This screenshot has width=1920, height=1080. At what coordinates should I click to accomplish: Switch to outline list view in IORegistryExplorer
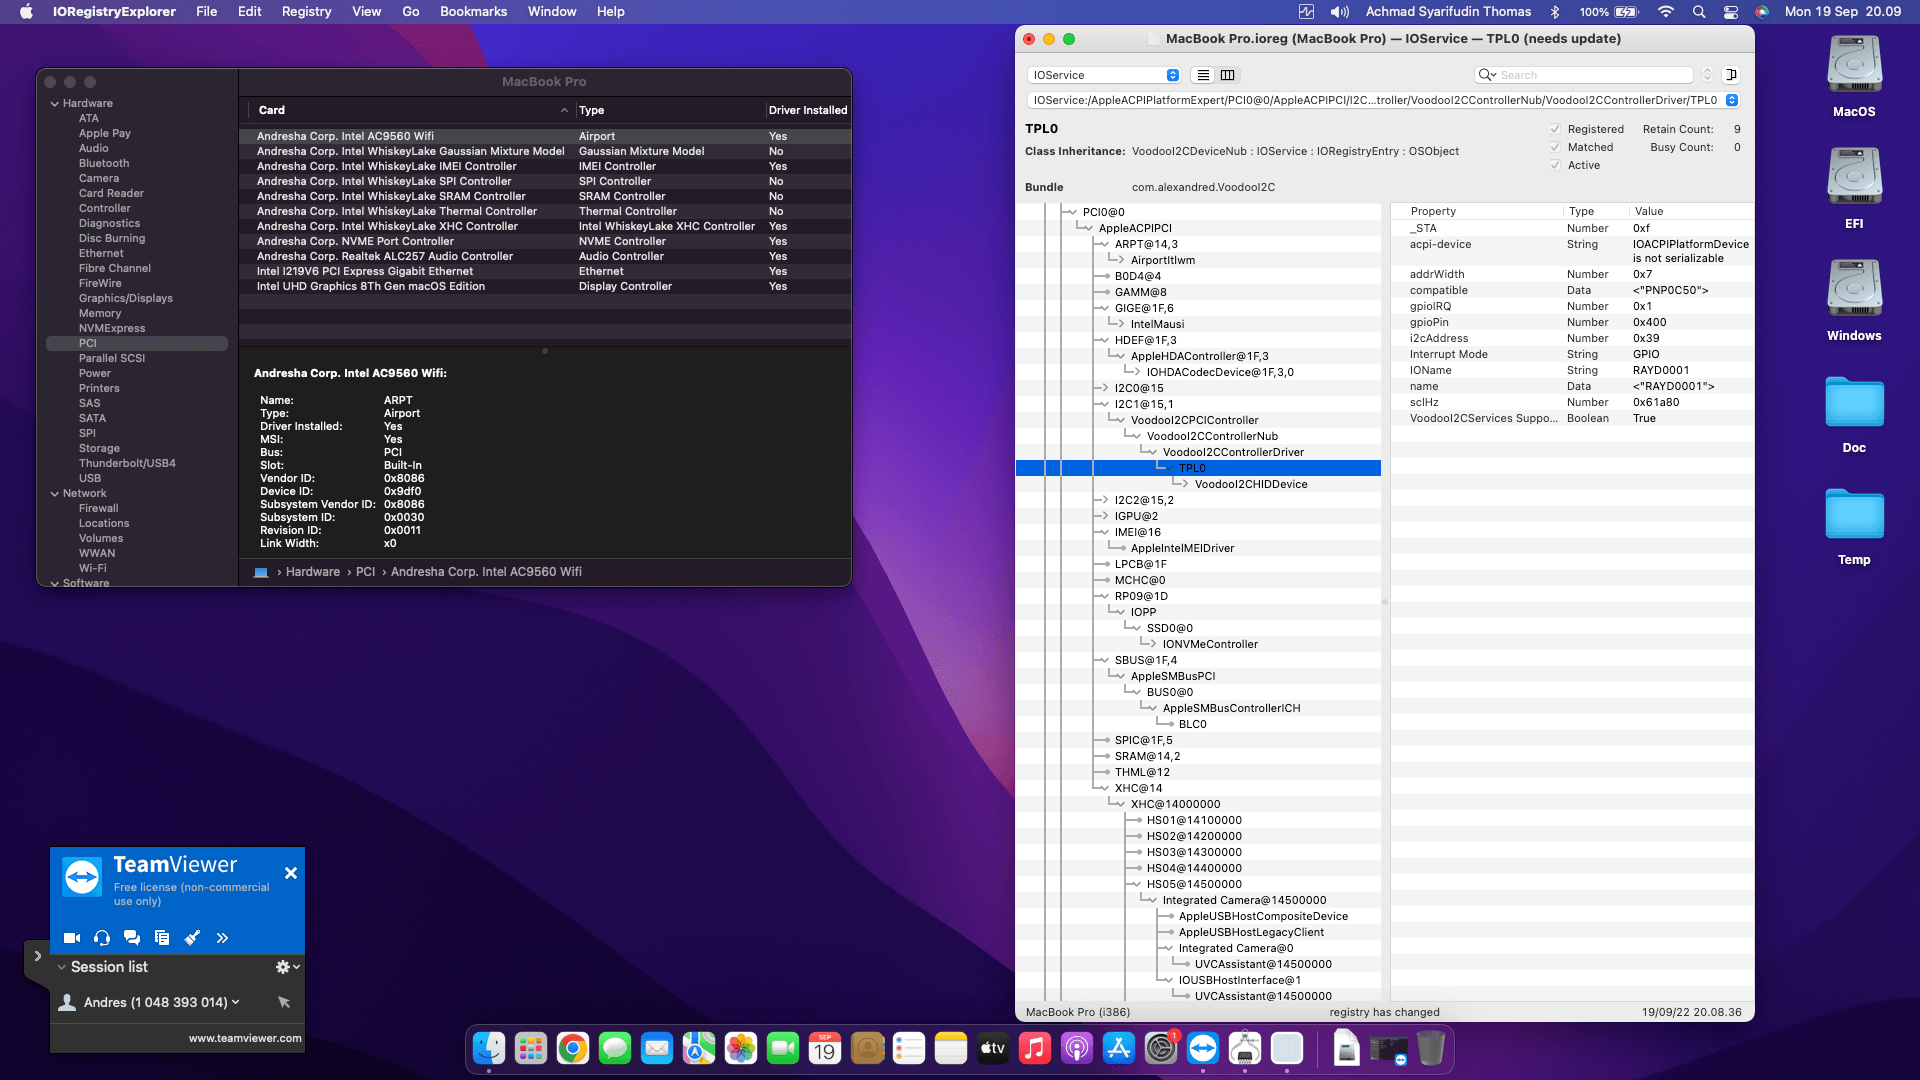[x=1203, y=75]
